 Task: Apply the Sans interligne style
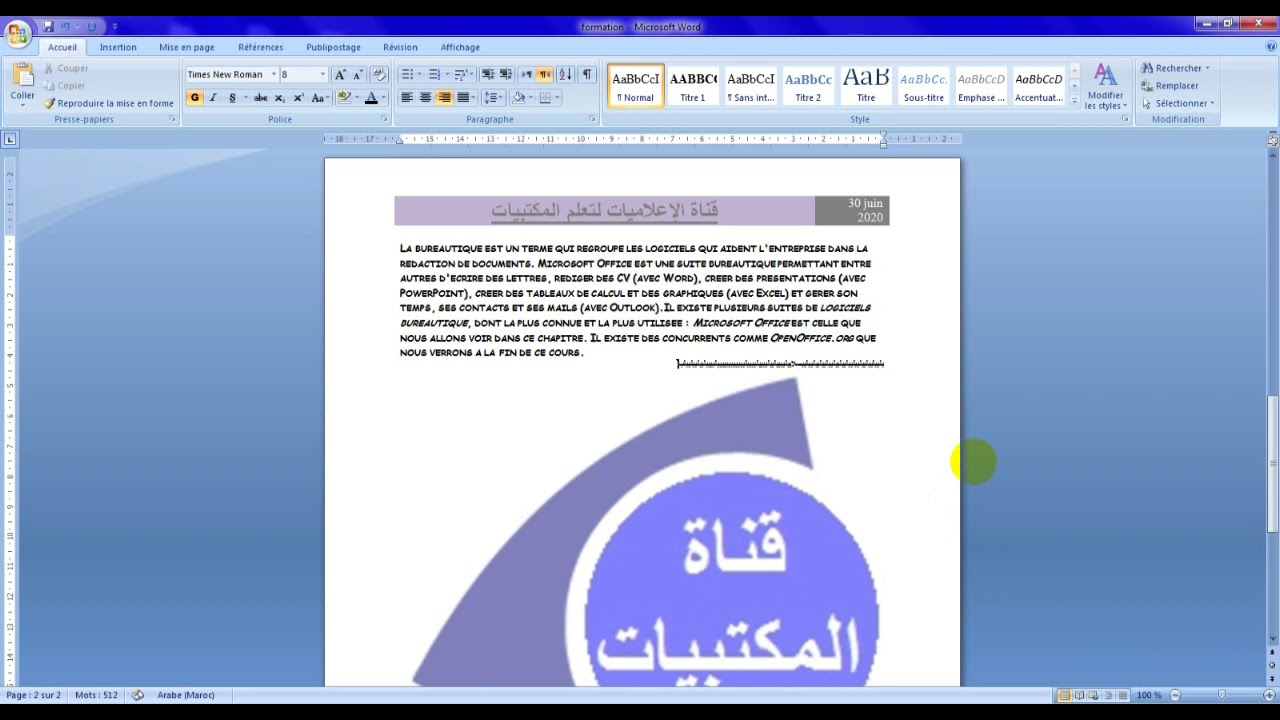point(751,86)
